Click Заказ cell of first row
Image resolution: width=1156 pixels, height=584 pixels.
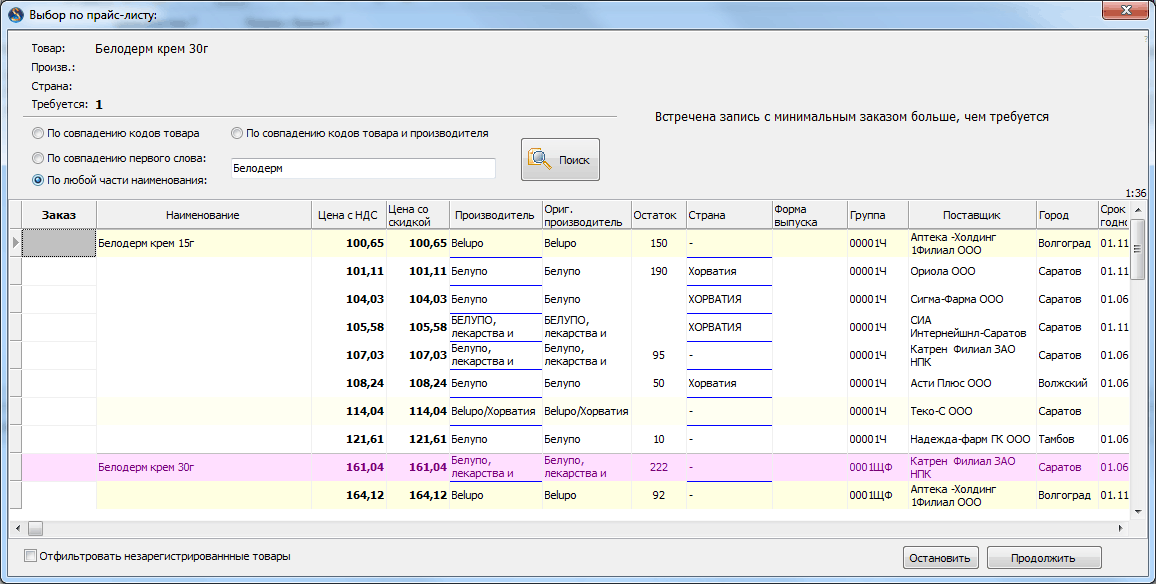tap(59, 243)
